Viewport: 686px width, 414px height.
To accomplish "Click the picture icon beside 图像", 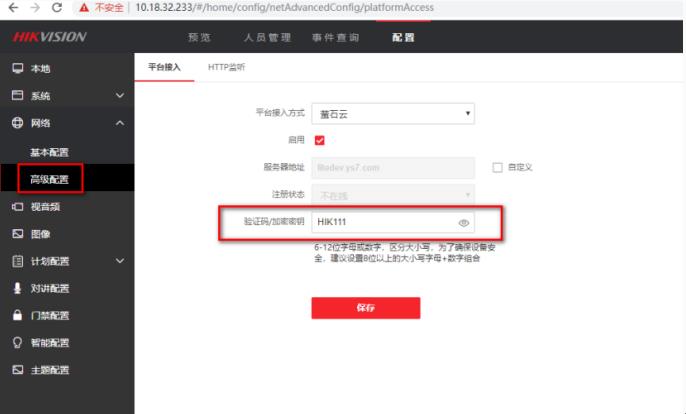I will click(x=18, y=234).
